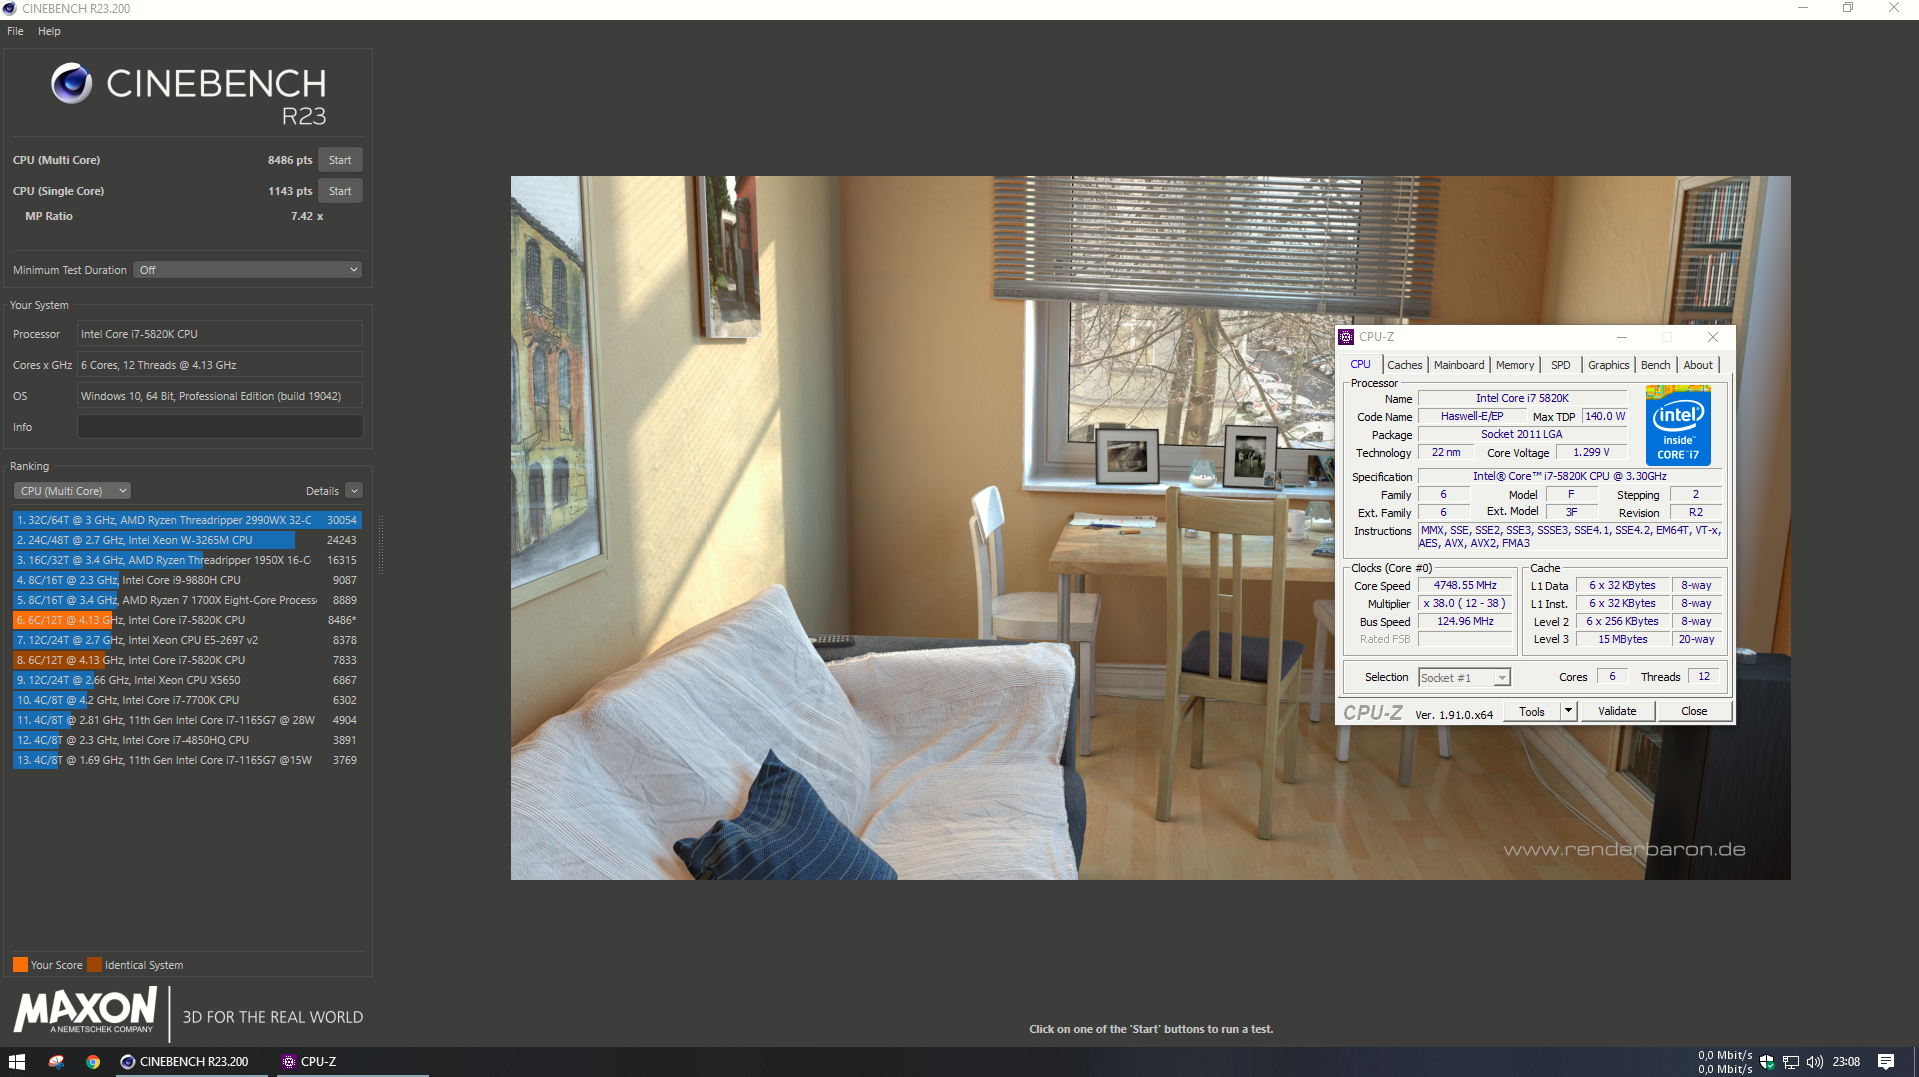Image resolution: width=1919 pixels, height=1077 pixels.
Task: Open the network tray icon
Action: tap(1791, 1062)
